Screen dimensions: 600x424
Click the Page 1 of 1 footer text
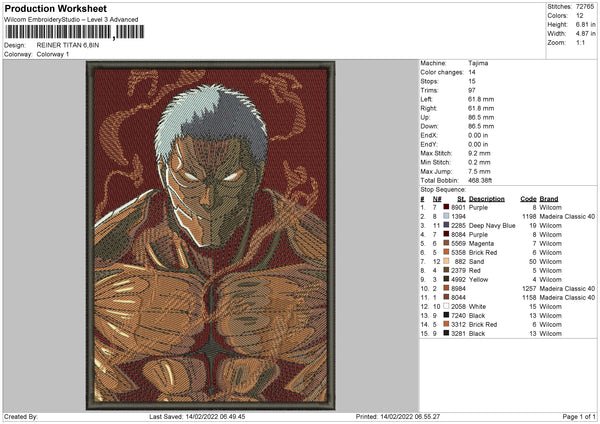(x=579, y=416)
